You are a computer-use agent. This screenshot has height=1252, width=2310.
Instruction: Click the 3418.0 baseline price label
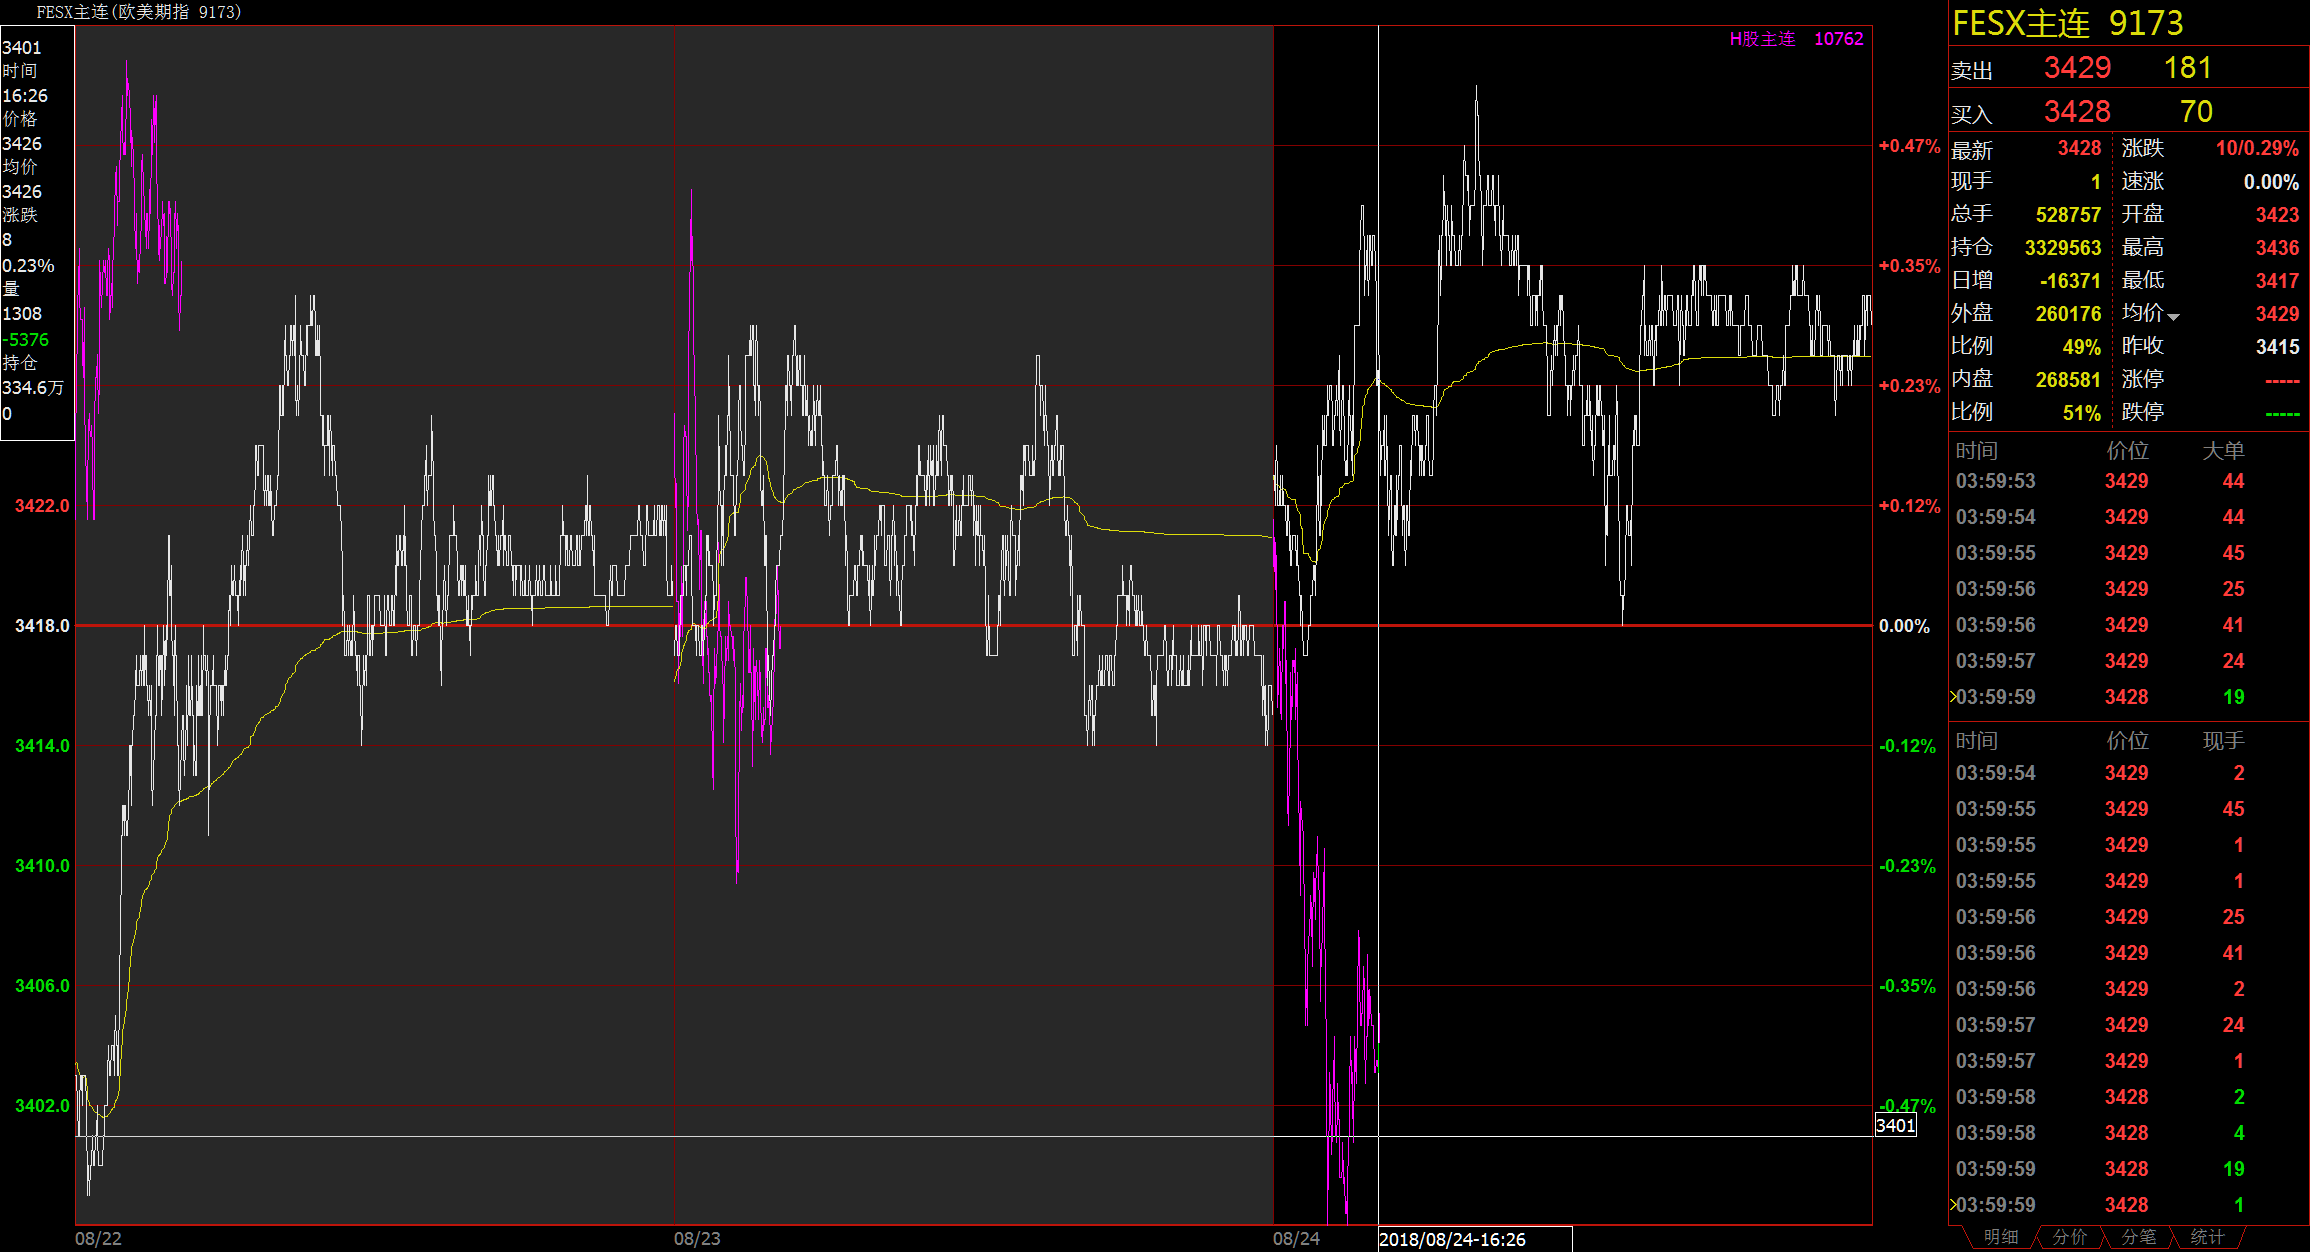[42, 626]
